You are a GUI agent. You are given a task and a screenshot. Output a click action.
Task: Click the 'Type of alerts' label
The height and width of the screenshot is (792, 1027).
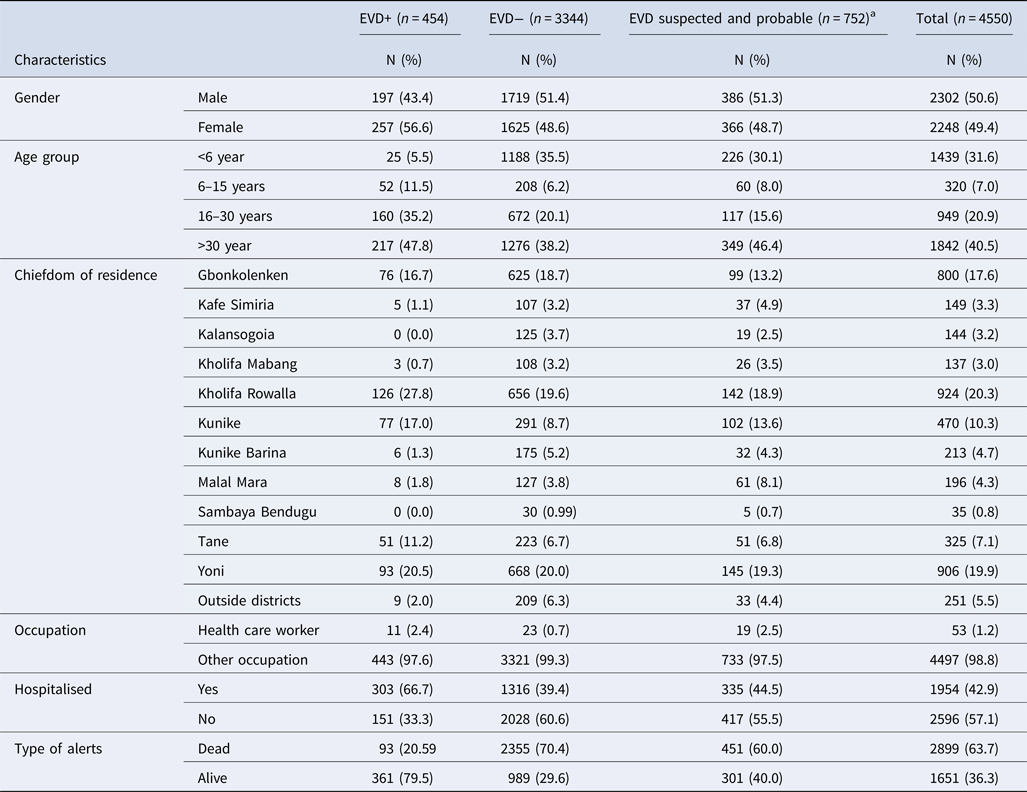coord(58,749)
